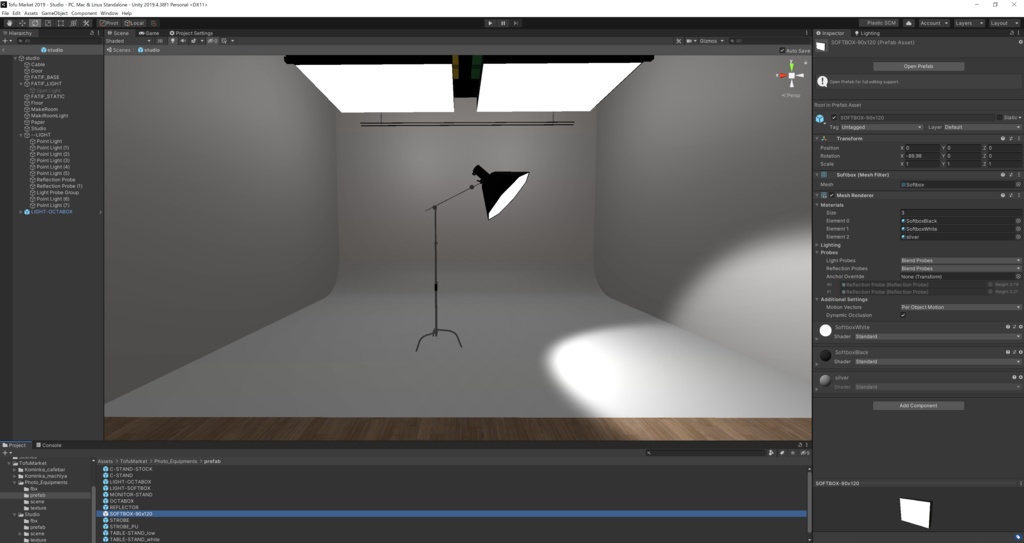Image resolution: width=1024 pixels, height=543 pixels.
Task: Open the Light Probes Blend Probes dropdown
Action: [x=960, y=261]
